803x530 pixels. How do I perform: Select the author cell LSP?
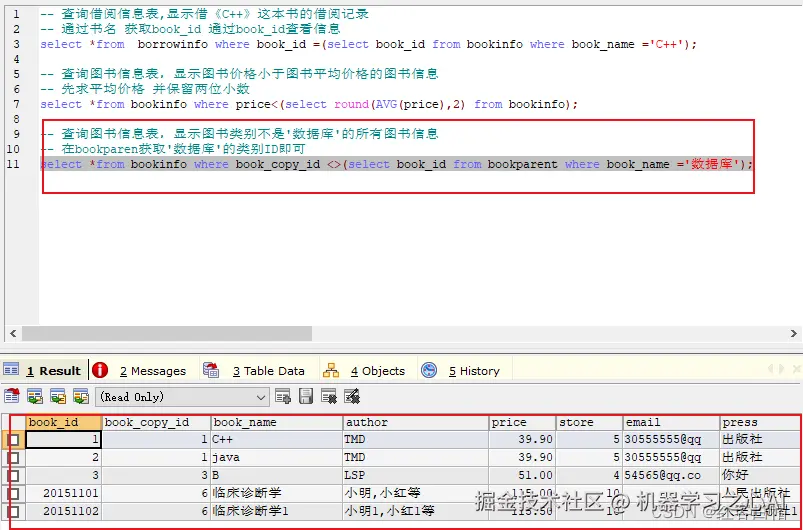click(416, 475)
